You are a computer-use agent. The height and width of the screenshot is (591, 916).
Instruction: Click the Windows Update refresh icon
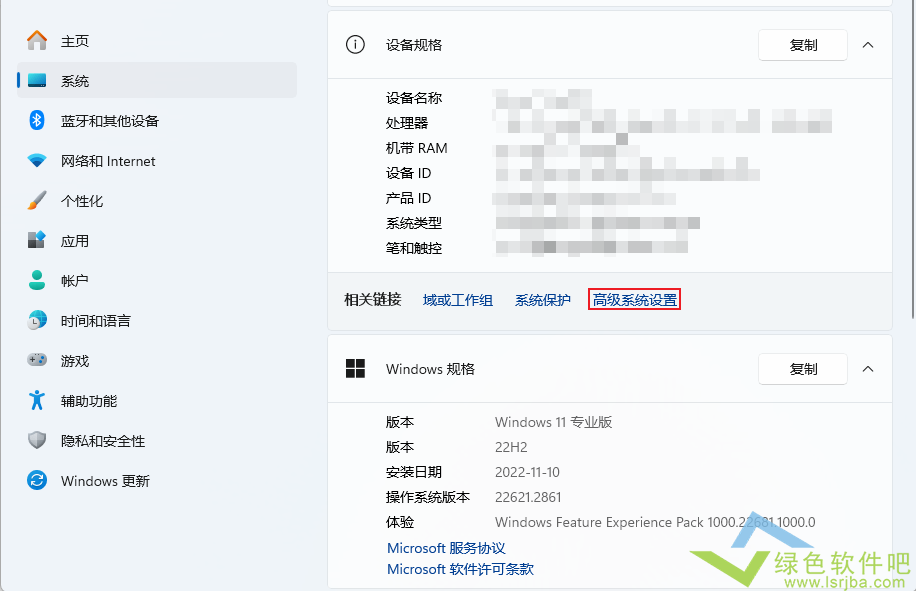click(x=37, y=480)
